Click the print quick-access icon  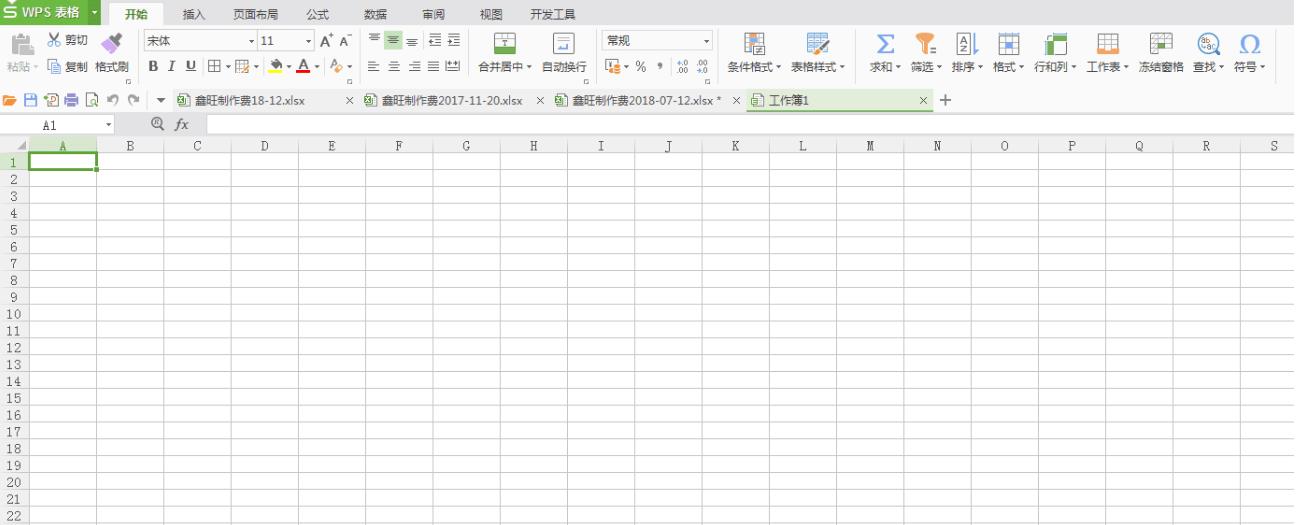pos(71,100)
